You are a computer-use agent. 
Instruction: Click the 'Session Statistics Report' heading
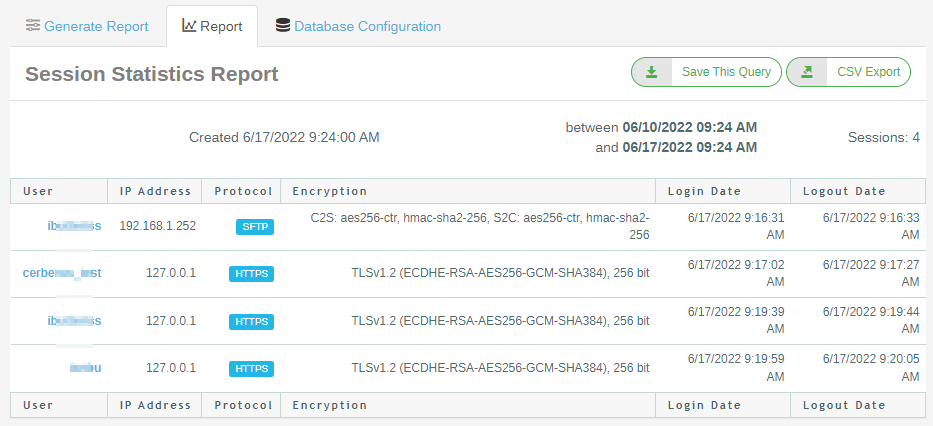coord(152,74)
